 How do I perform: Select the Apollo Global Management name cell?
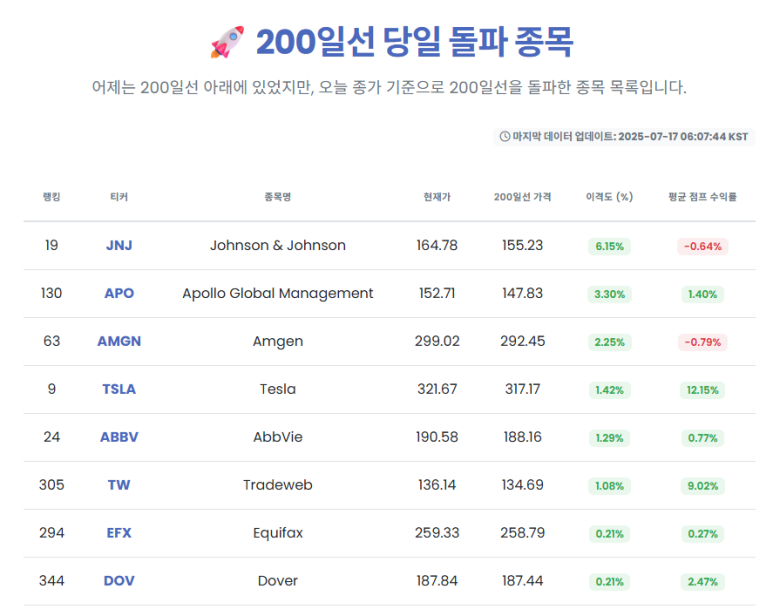278,293
